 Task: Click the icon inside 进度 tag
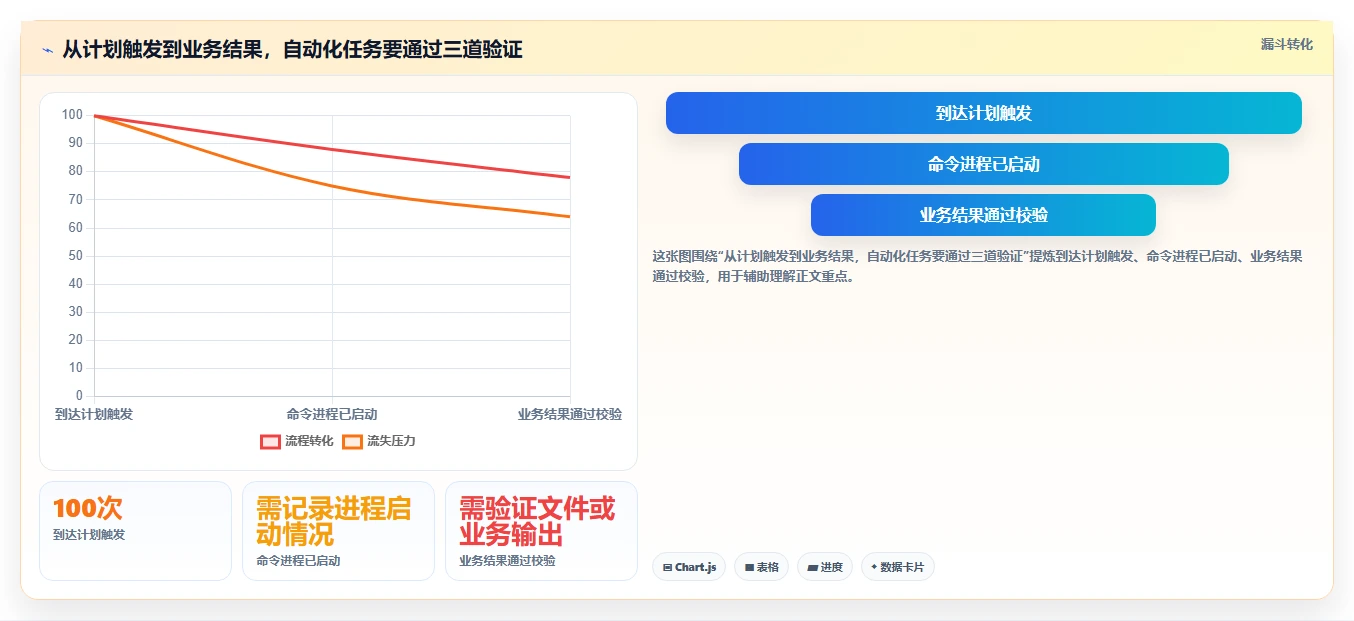pos(812,567)
